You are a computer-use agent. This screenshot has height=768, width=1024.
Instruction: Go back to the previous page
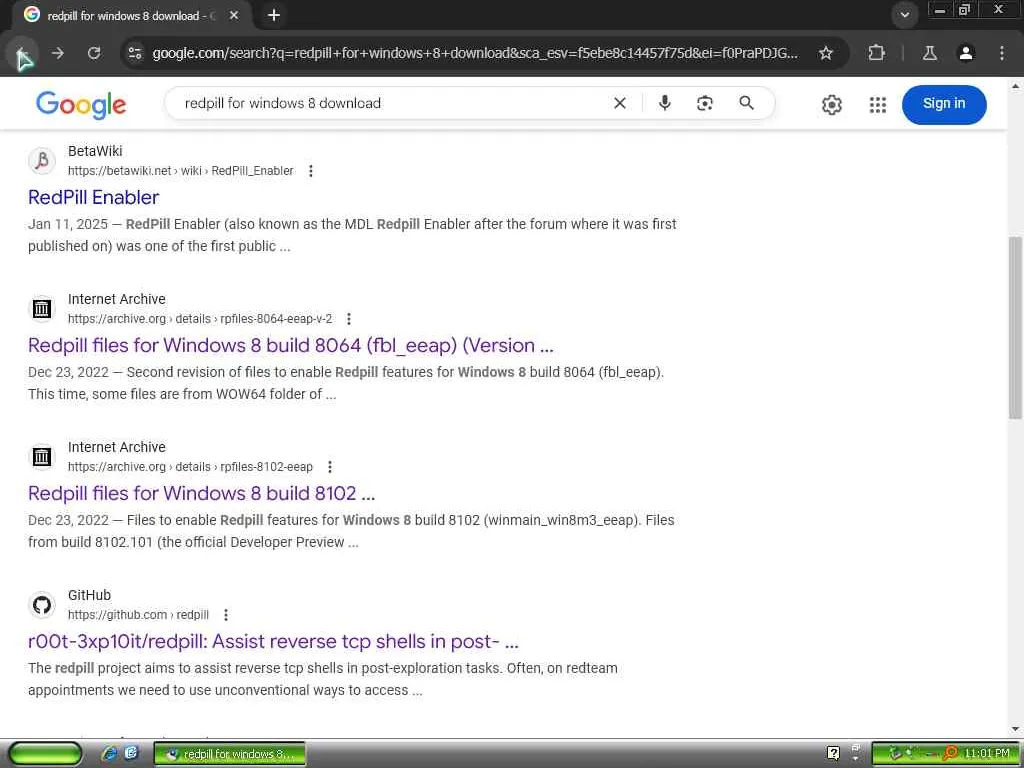[21, 54]
